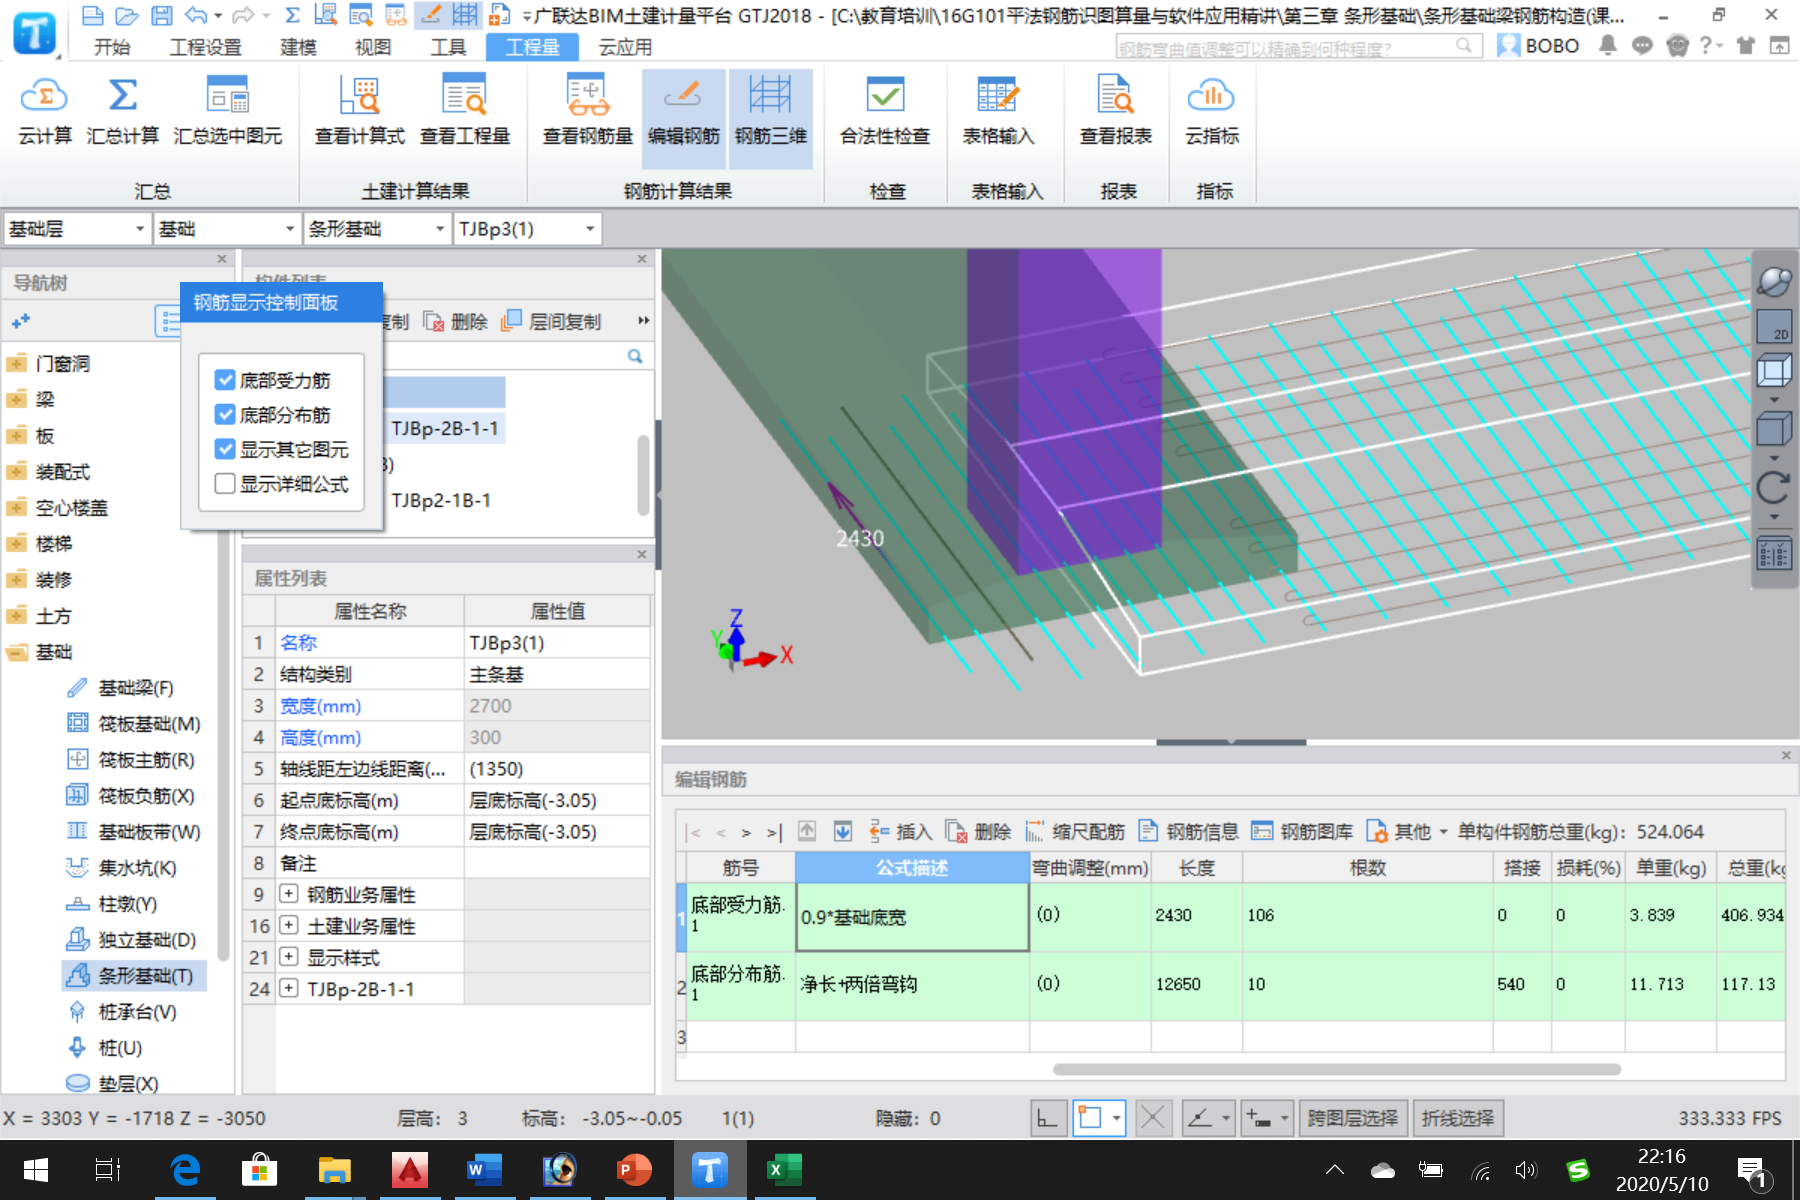Click 跨图层选择 button in status bar
The image size is (1800, 1200).
(1353, 1118)
